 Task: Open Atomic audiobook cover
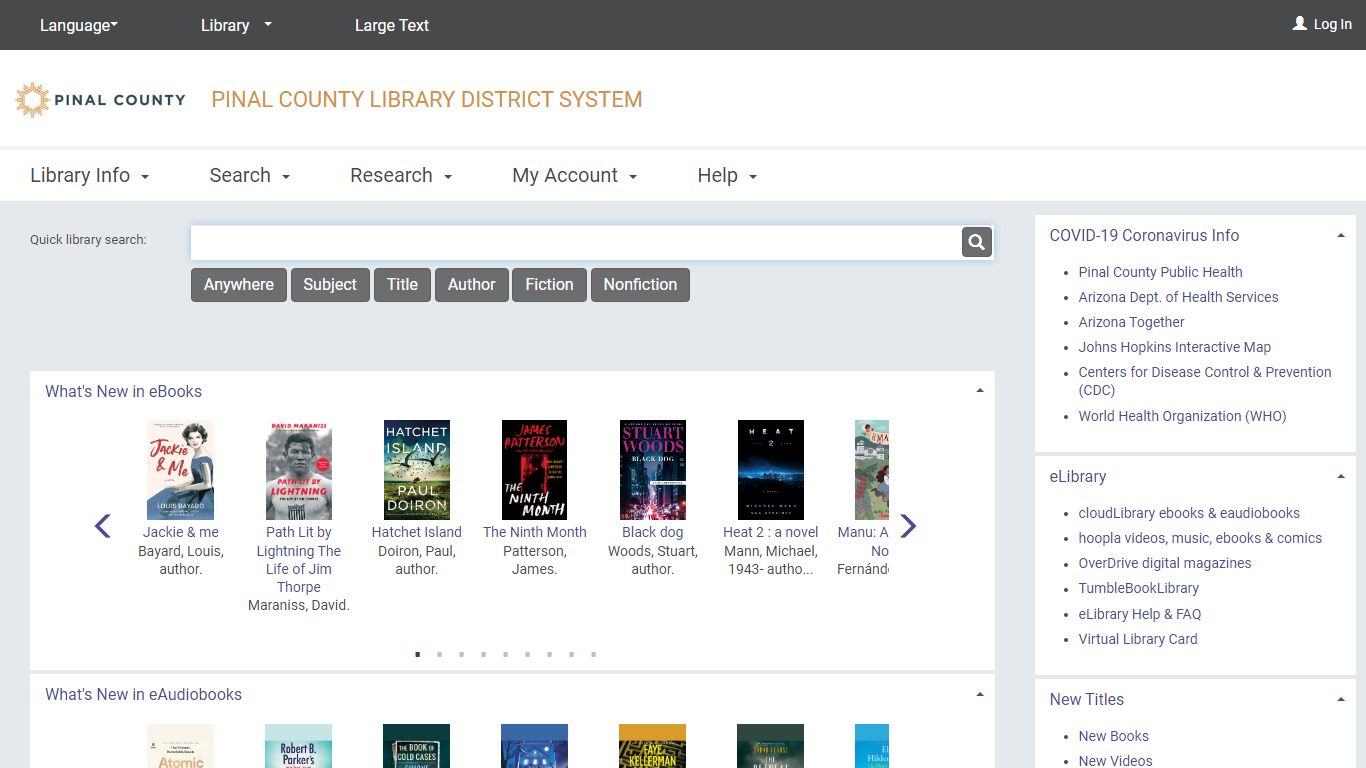(x=180, y=746)
